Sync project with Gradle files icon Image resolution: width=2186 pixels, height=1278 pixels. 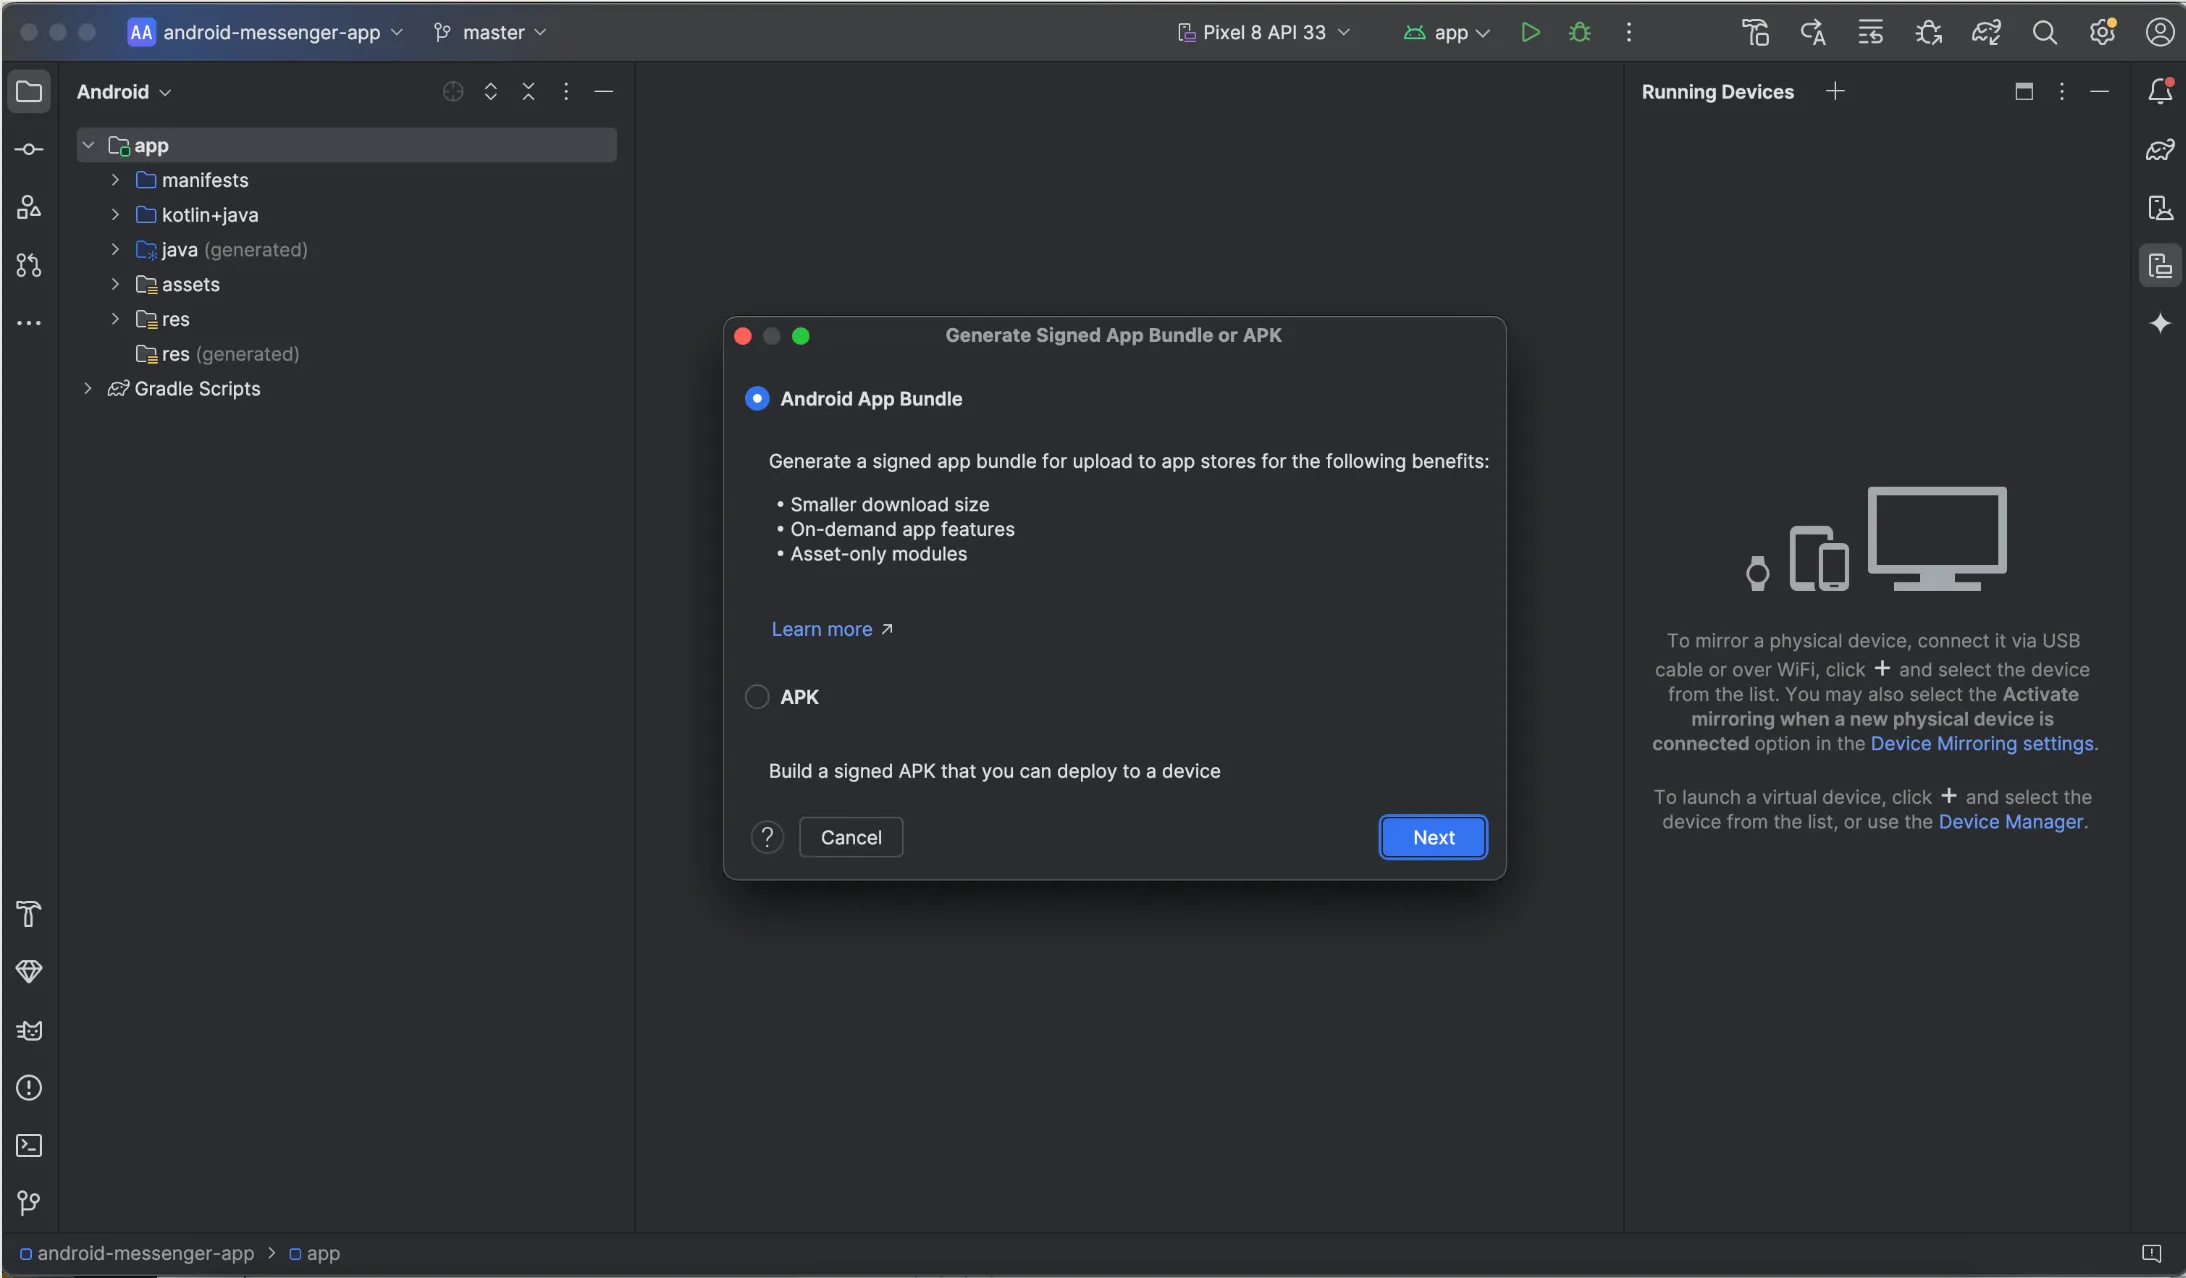tap(1986, 32)
